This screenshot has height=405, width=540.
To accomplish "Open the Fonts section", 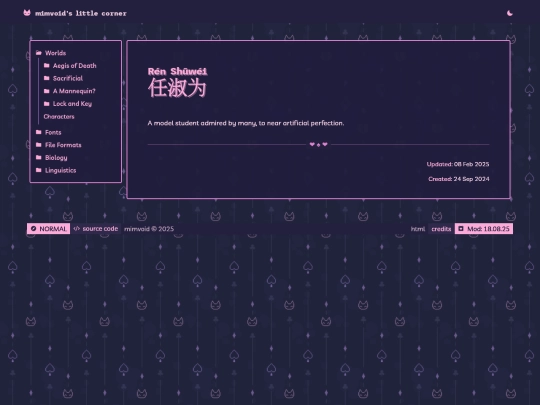I will [53, 132].
